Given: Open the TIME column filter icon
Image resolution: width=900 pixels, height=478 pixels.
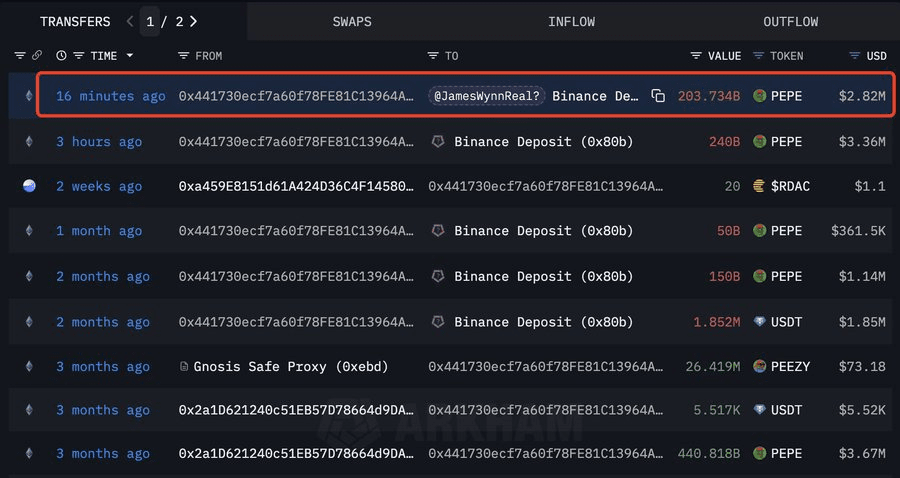Looking at the screenshot, I should [x=79, y=56].
